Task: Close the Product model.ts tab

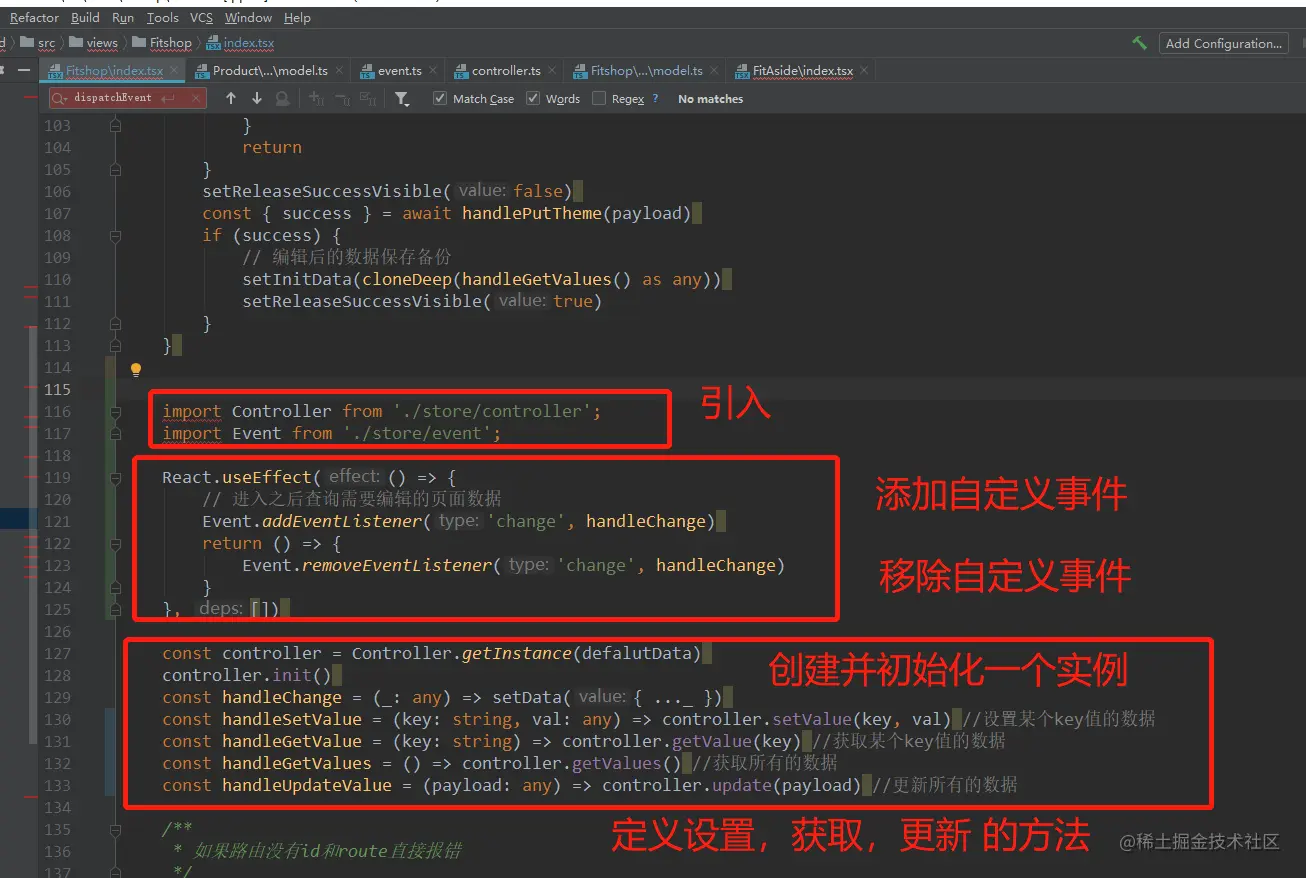Action: coord(340,71)
